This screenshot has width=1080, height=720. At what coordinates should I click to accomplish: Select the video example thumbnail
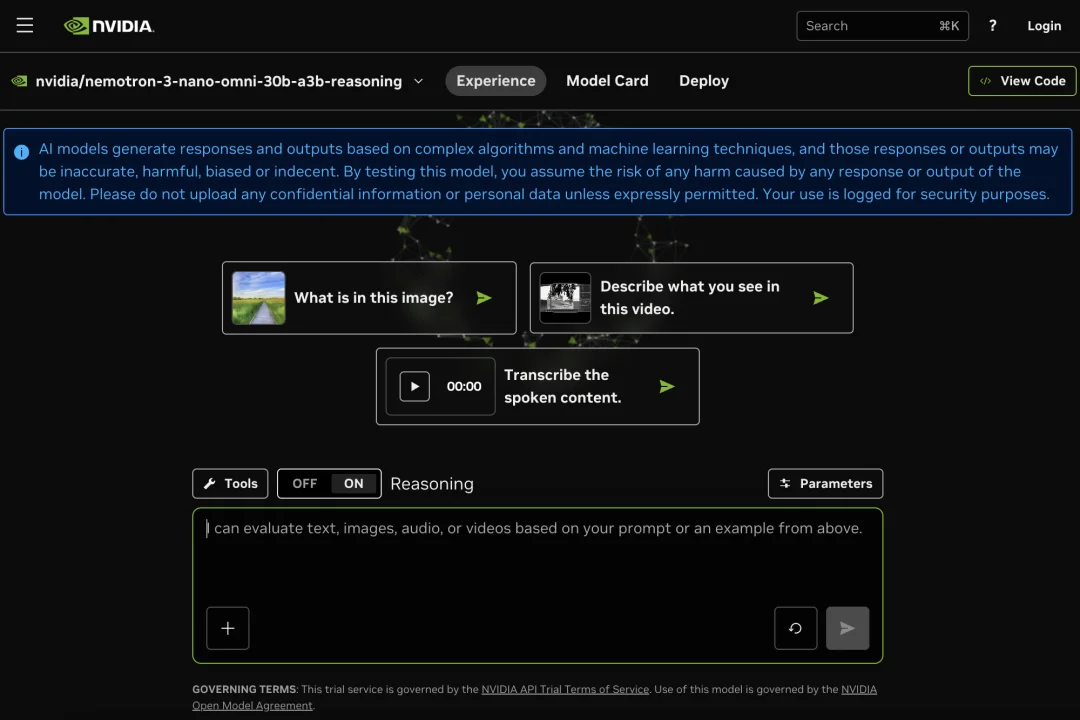(x=566, y=298)
